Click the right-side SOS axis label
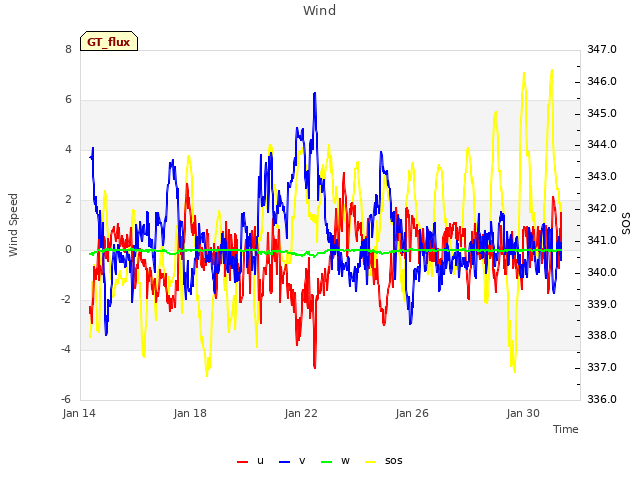 pyautogui.click(x=626, y=224)
